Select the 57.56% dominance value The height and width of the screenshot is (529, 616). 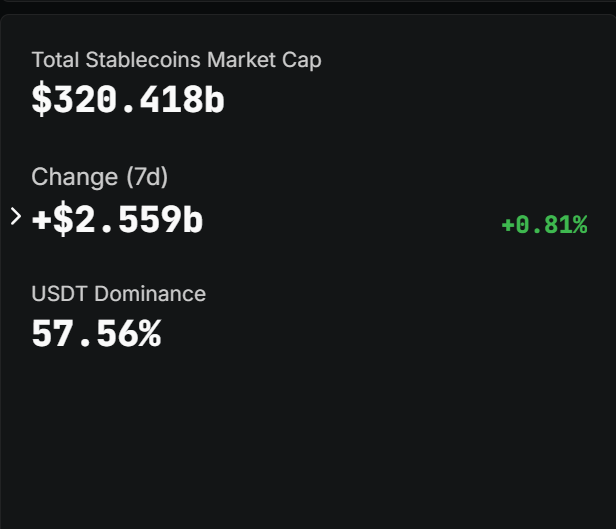[96, 334]
